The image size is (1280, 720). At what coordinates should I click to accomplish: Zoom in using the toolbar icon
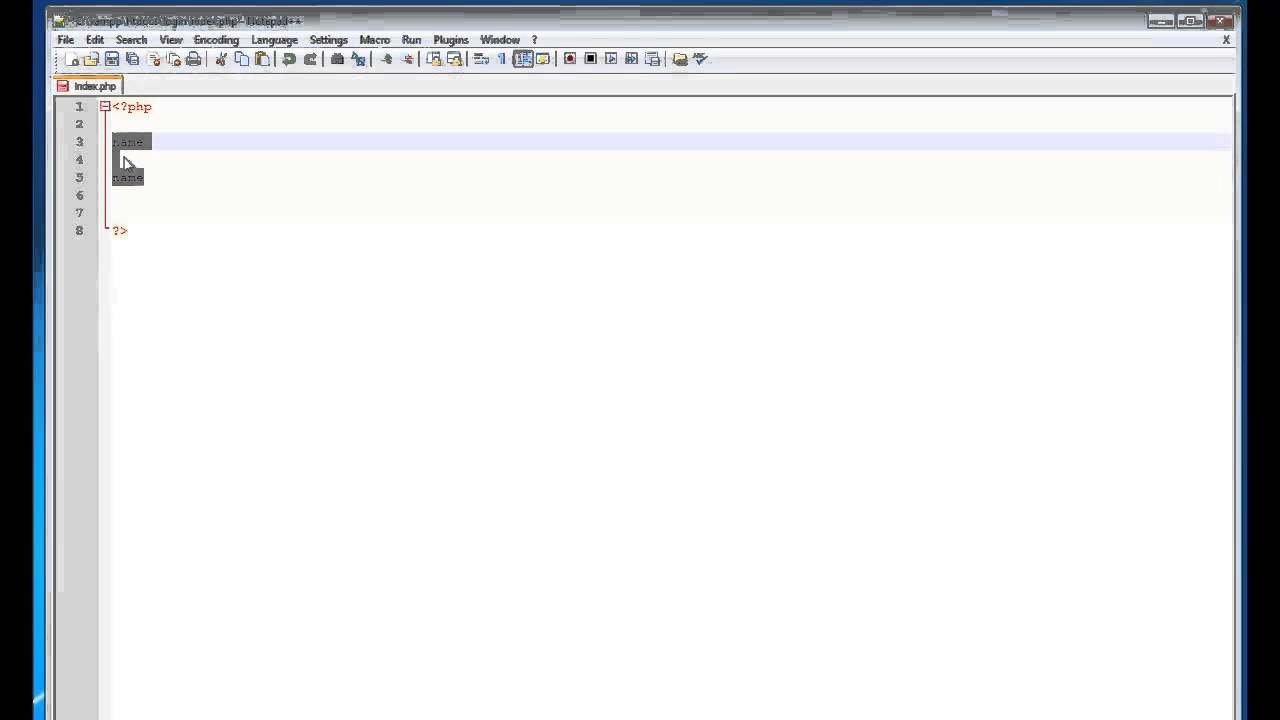386,59
